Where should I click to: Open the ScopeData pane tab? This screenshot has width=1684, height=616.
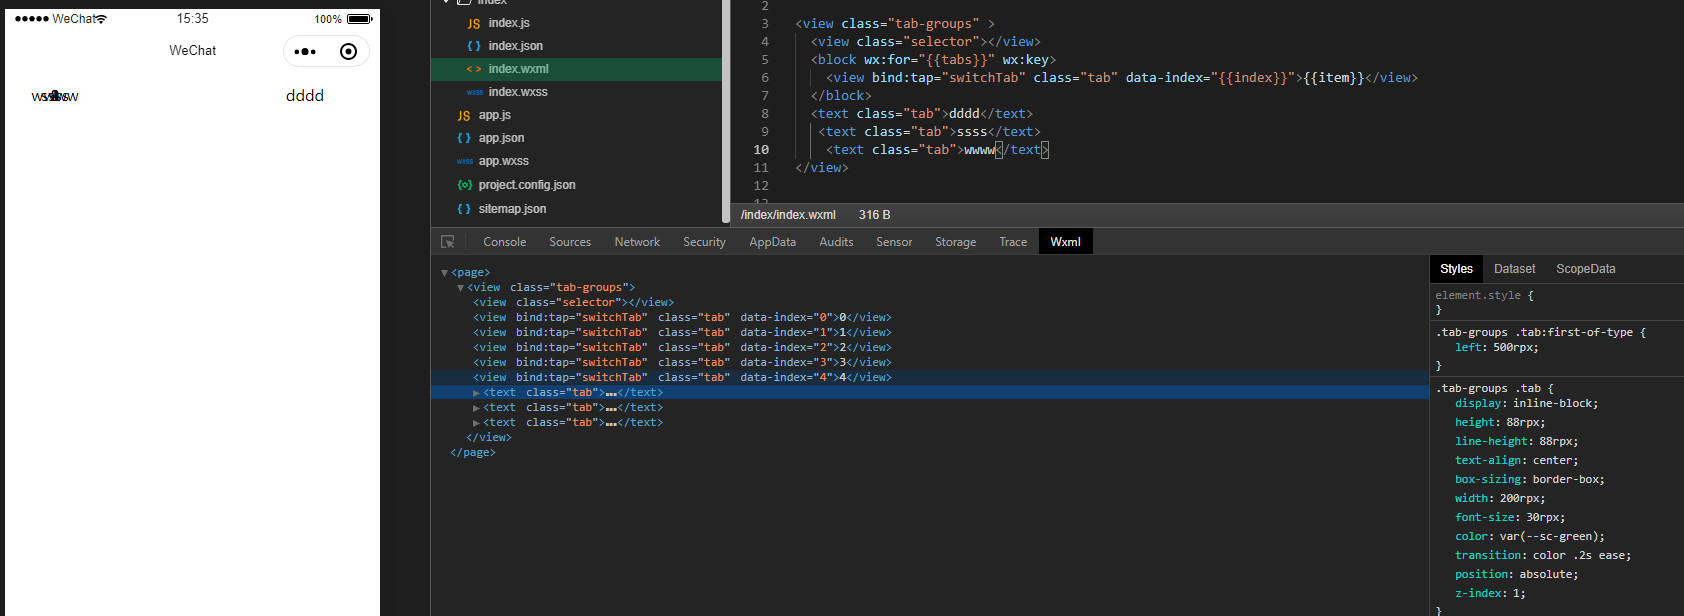coord(1585,269)
